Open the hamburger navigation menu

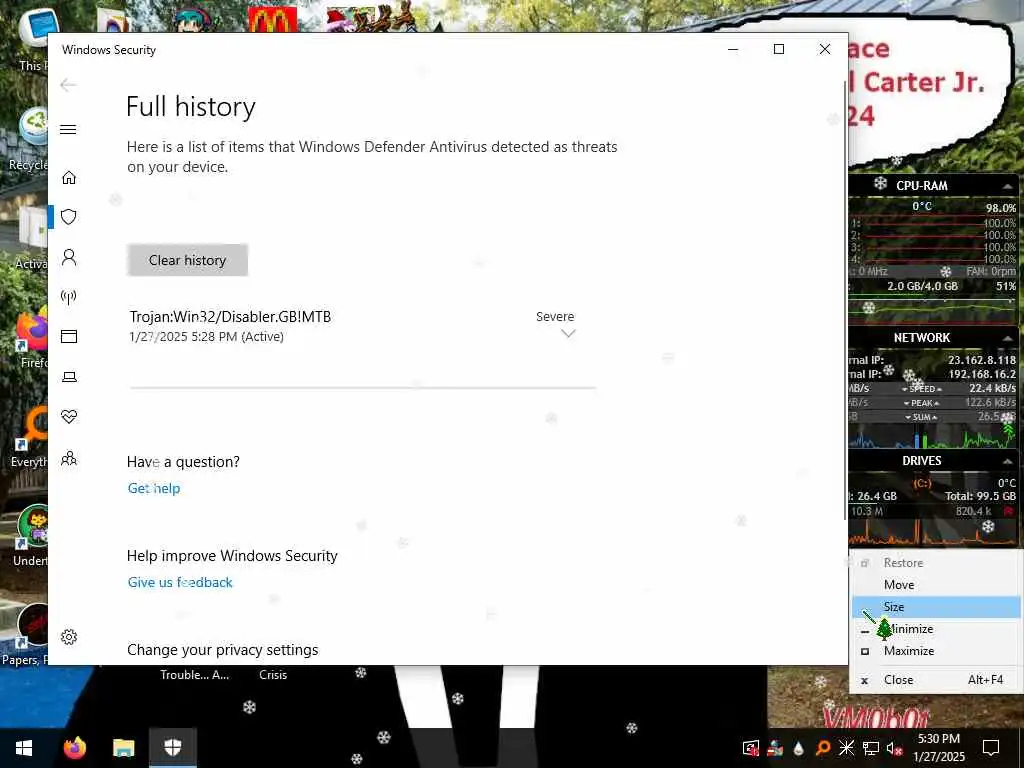[x=68, y=129]
